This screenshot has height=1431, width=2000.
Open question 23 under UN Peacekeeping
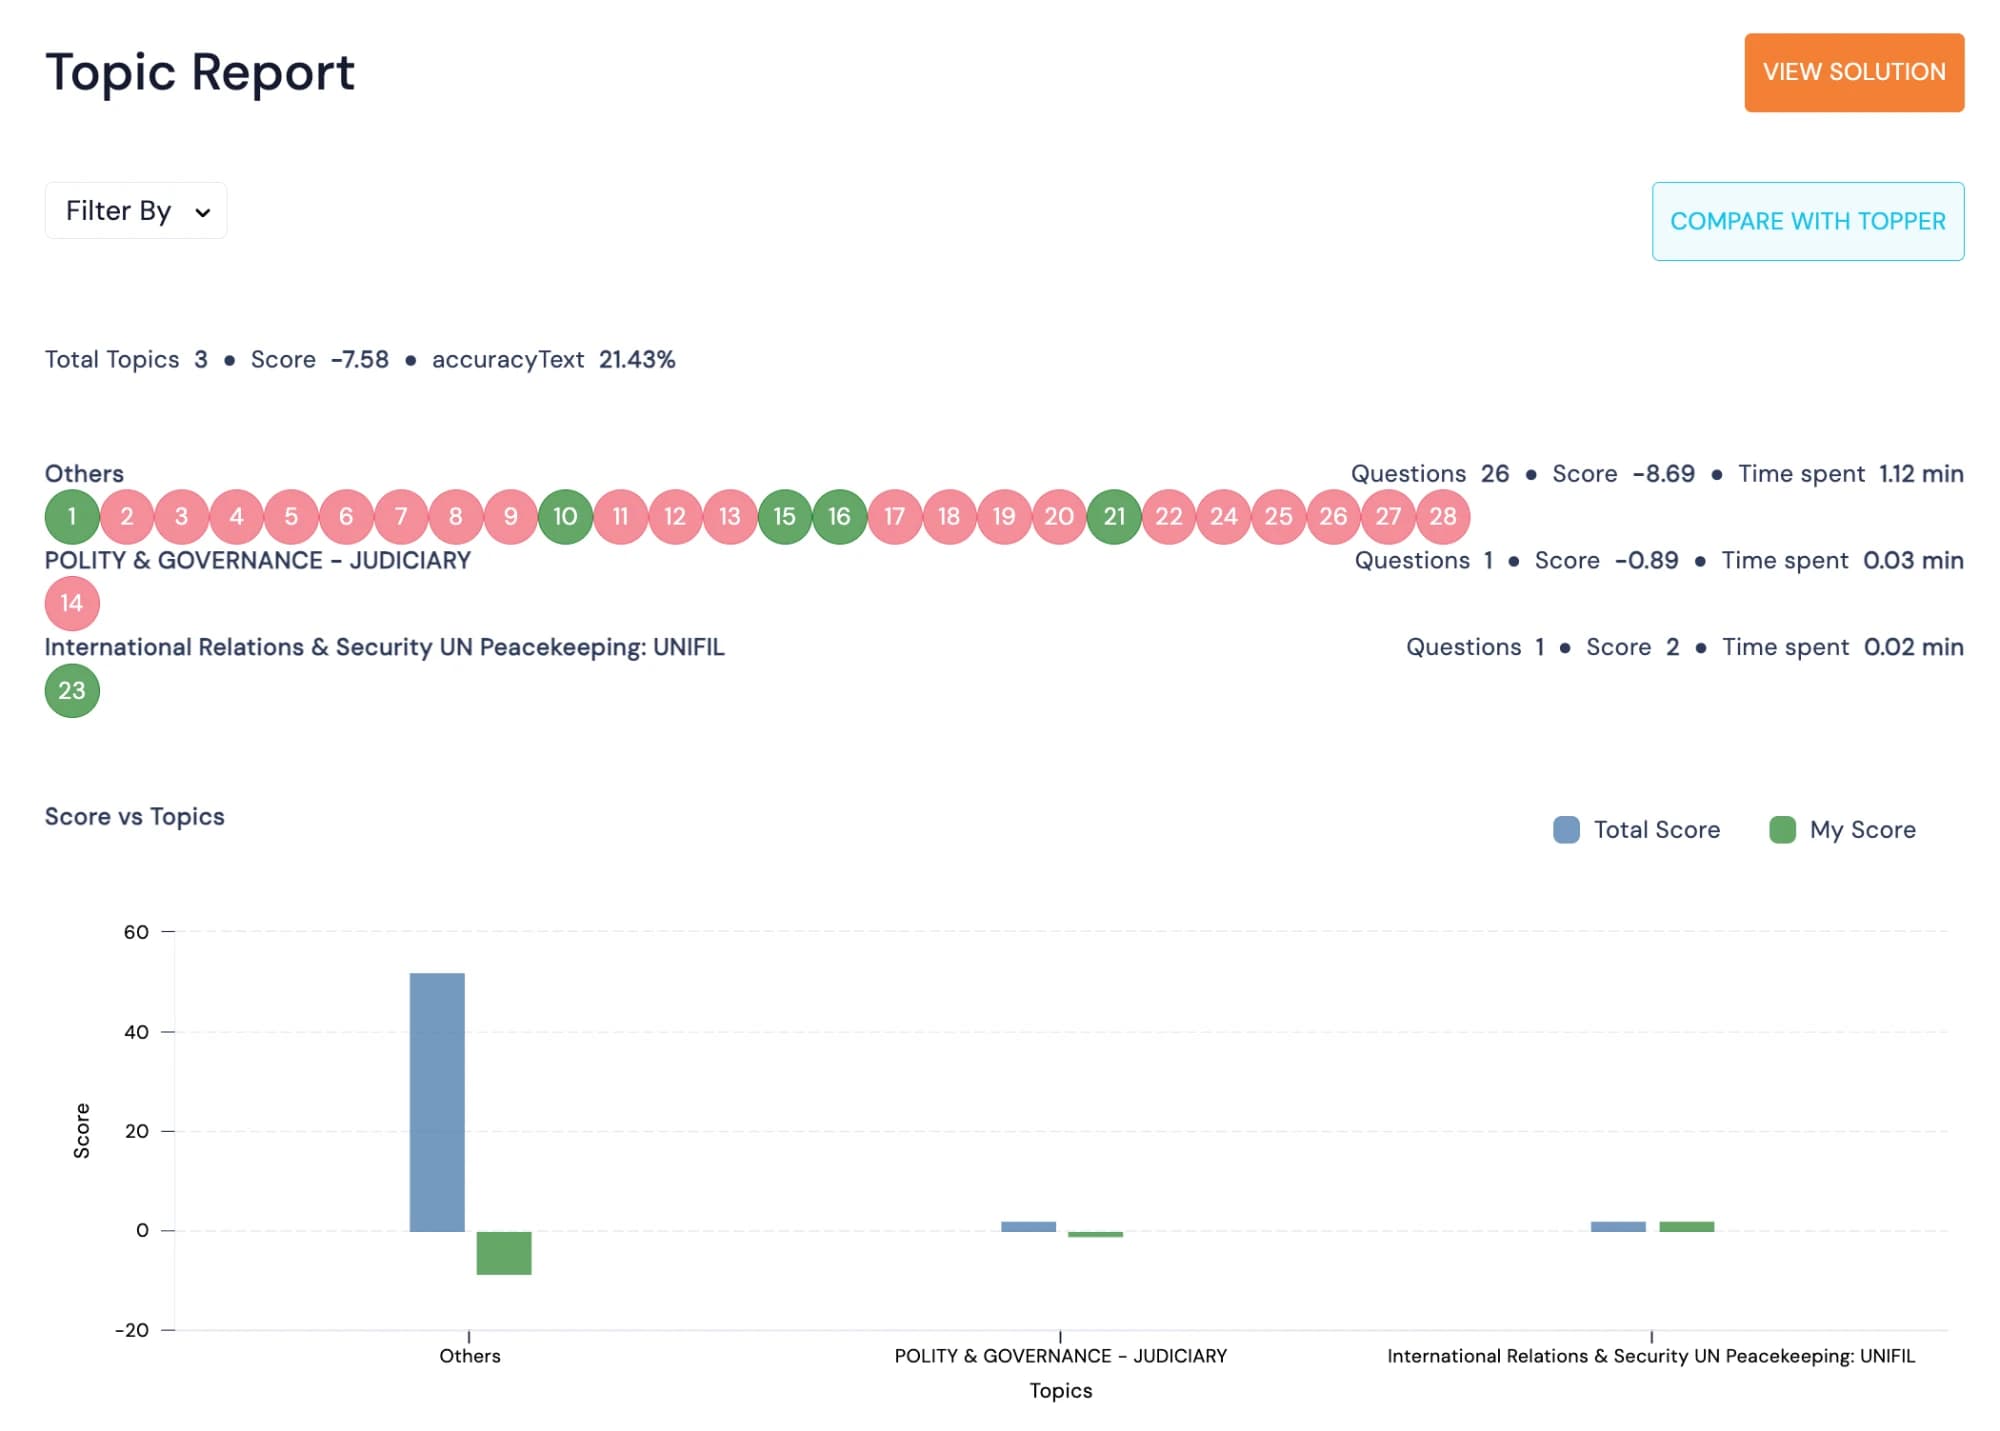72,690
